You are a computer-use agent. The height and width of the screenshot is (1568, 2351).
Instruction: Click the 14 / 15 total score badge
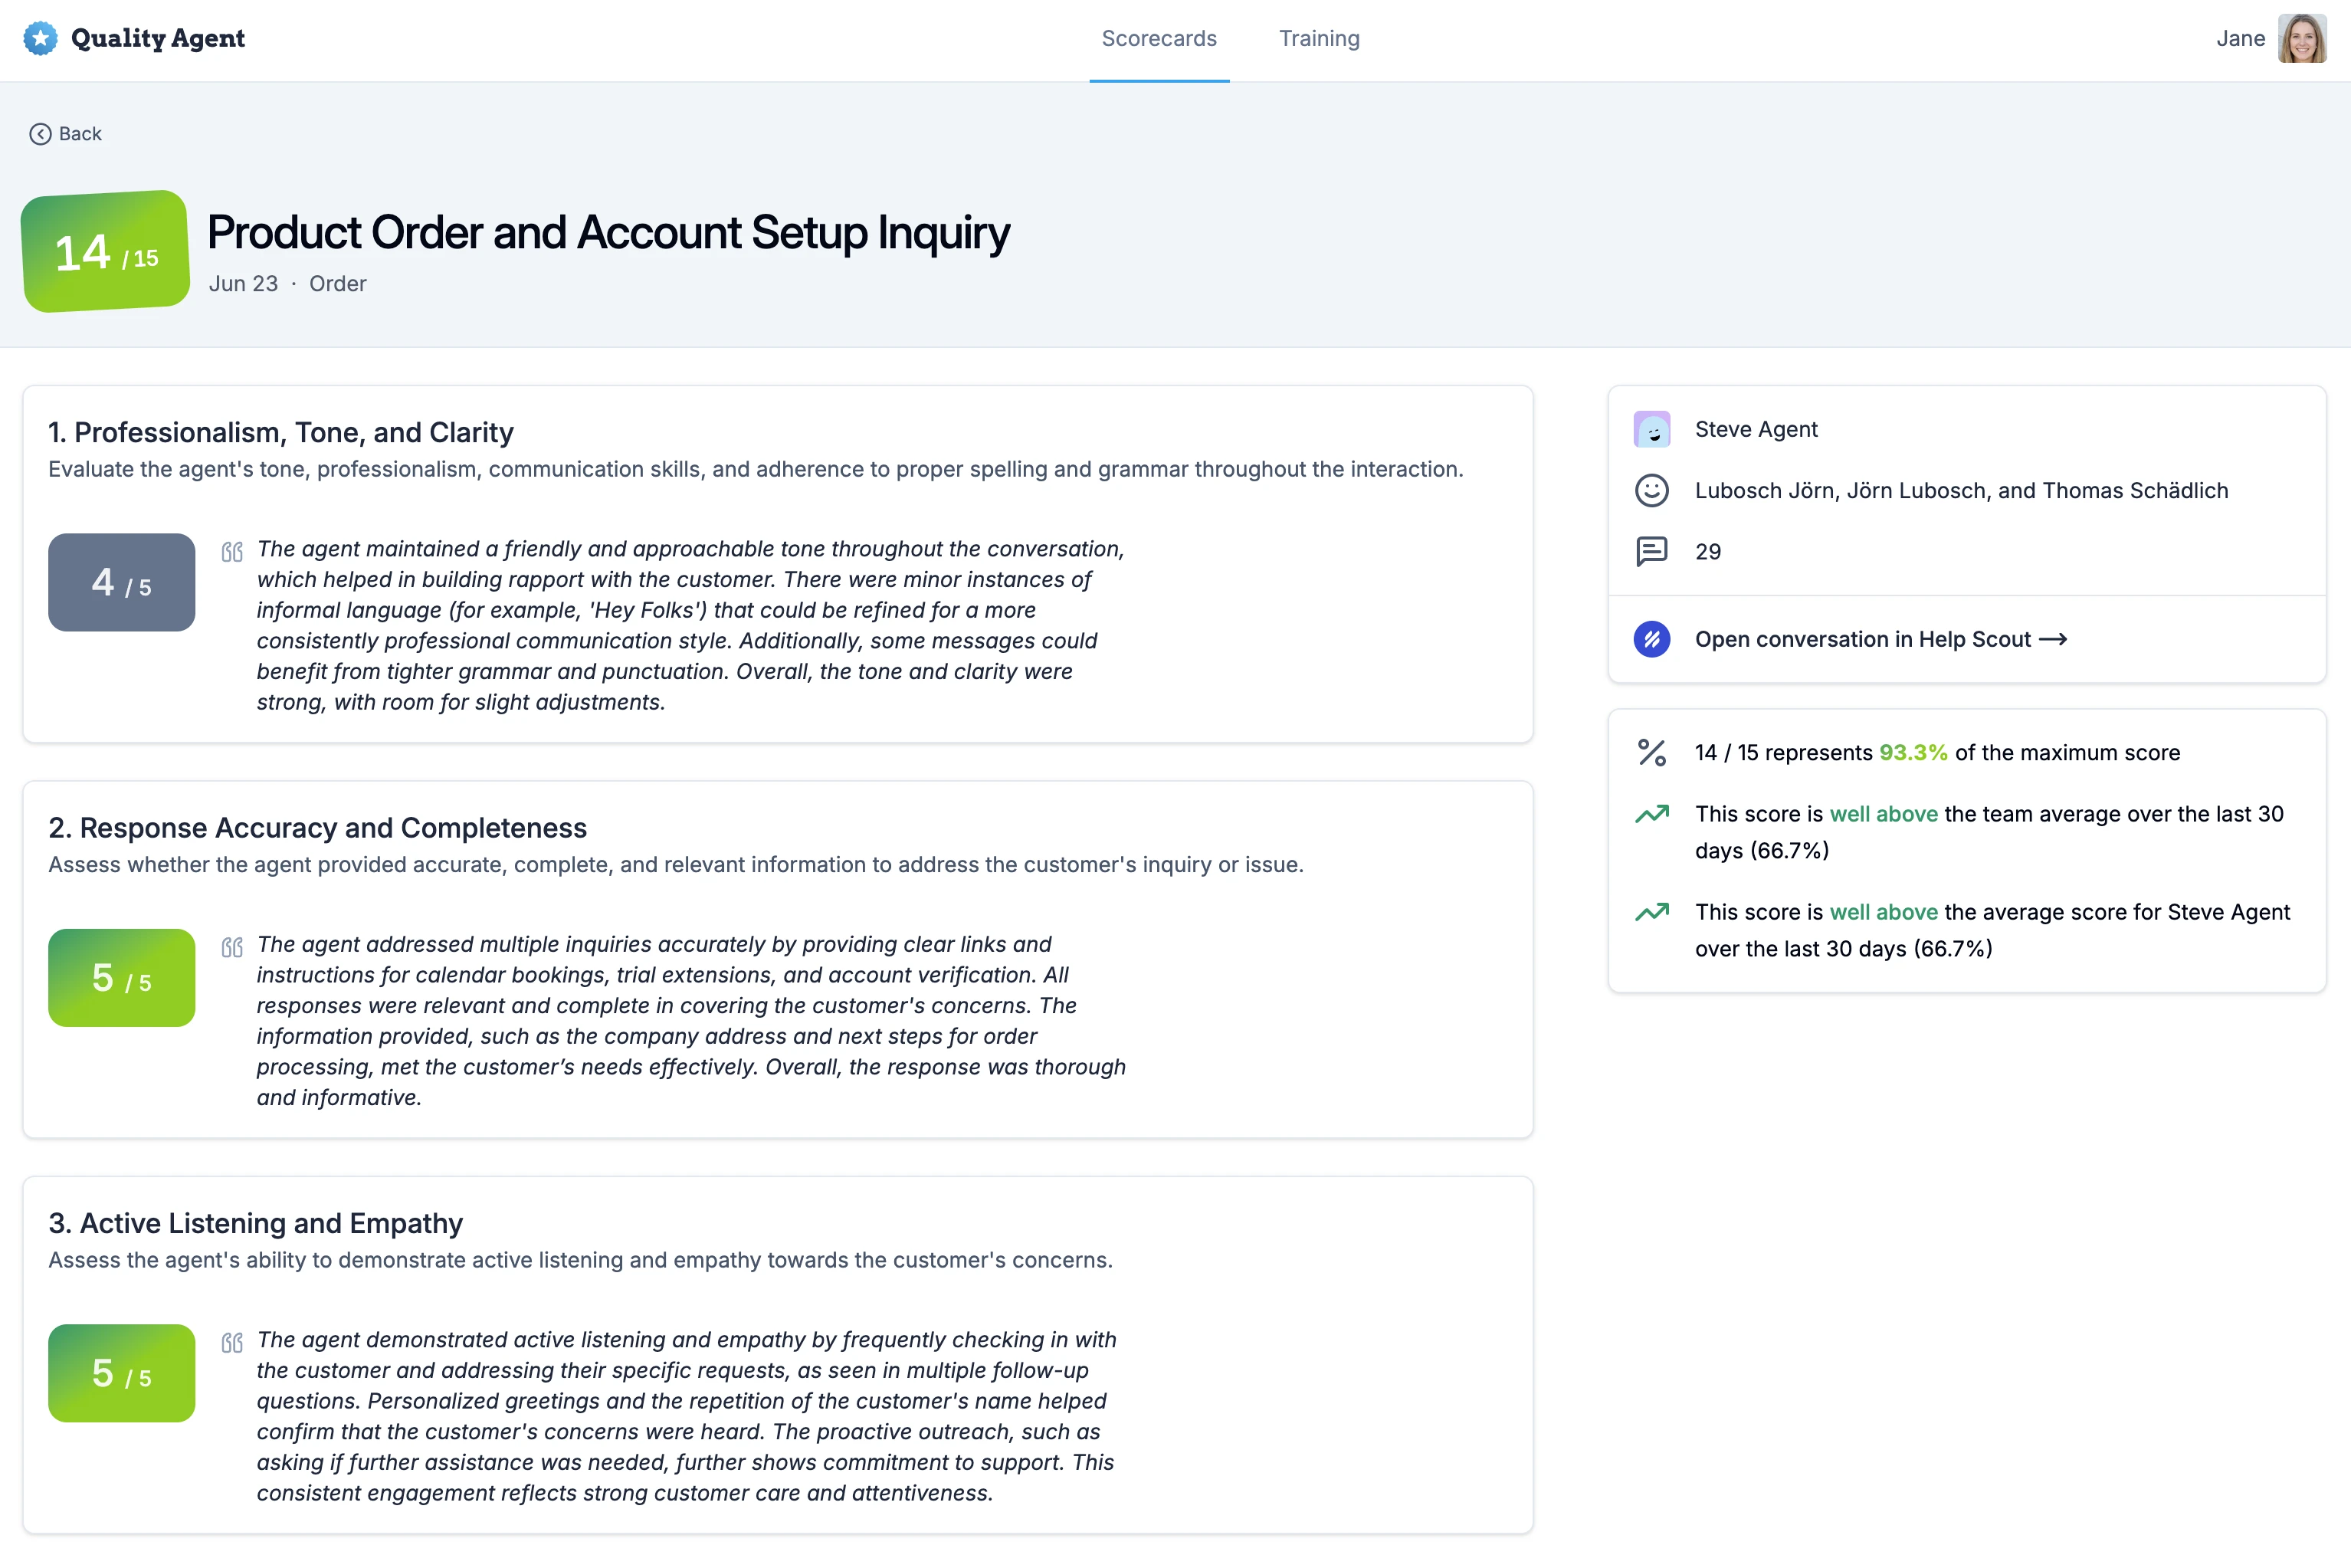[x=106, y=251]
